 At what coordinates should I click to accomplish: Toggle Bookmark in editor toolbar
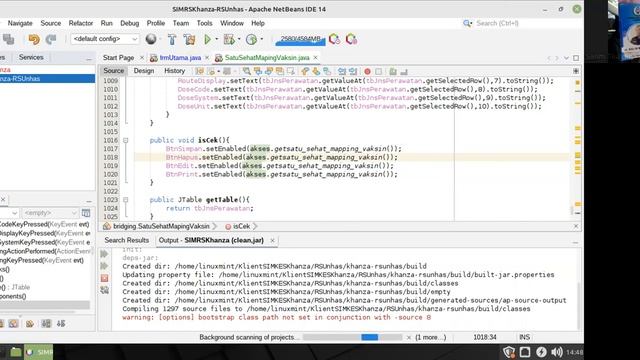[x=327, y=71]
